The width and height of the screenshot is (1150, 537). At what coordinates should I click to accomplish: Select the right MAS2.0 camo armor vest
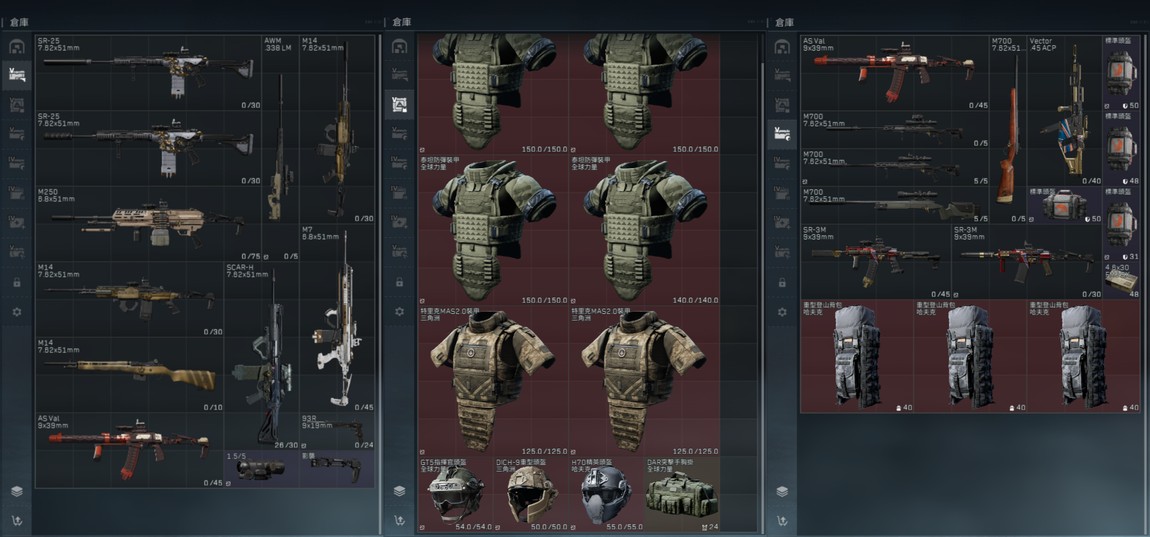[x=643, y=381]
